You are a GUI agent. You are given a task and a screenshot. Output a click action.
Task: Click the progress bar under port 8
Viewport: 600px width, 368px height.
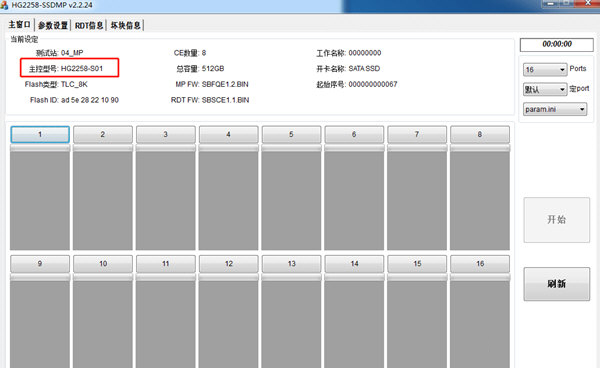[x=480, y=148]
